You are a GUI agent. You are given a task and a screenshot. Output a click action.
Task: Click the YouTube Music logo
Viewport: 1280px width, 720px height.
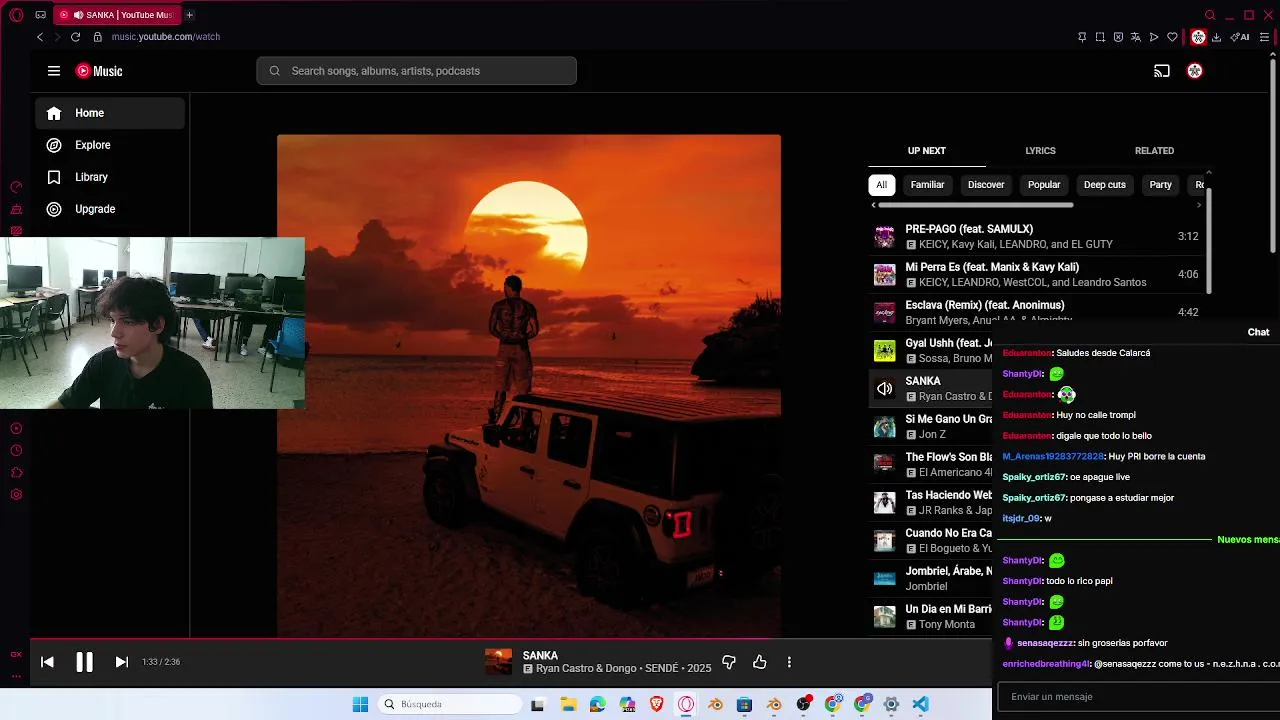click(x=99, y=71)
